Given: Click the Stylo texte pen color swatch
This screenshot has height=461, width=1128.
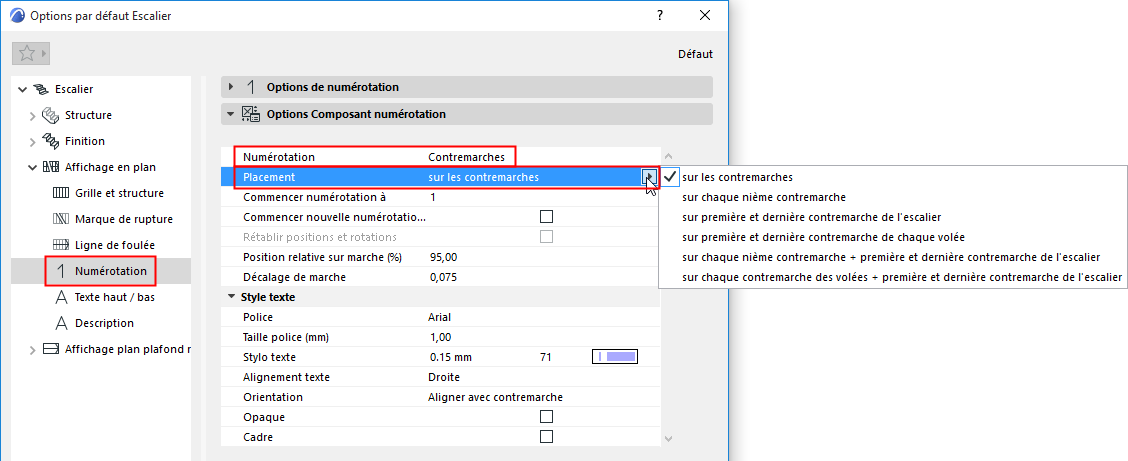Looking at the screenshot, I should [615, 357].
